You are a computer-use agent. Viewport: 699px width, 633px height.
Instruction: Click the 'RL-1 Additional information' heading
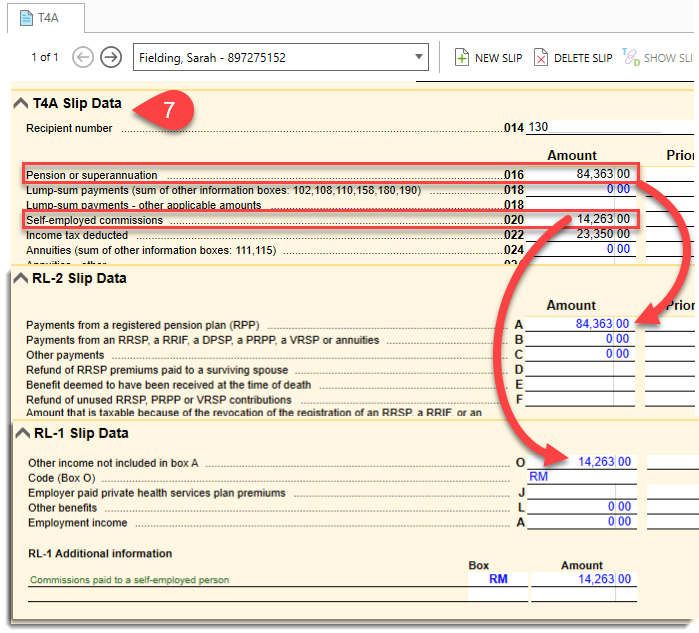100,553
